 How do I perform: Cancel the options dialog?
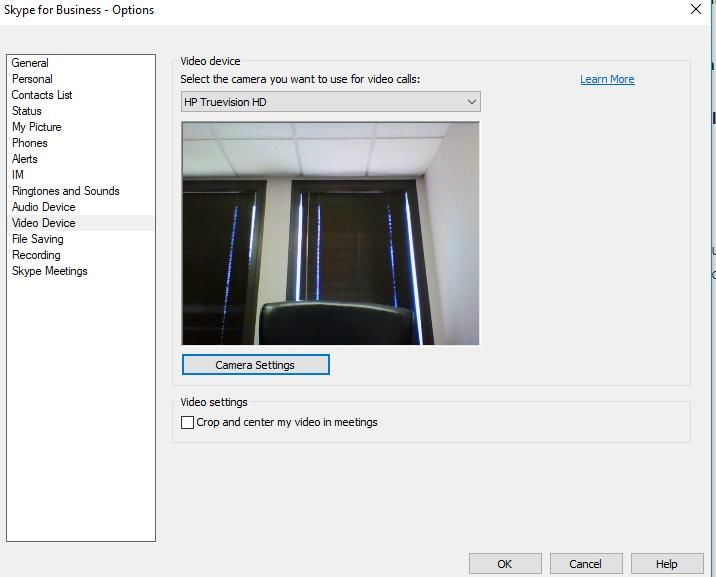coord(586,564)
